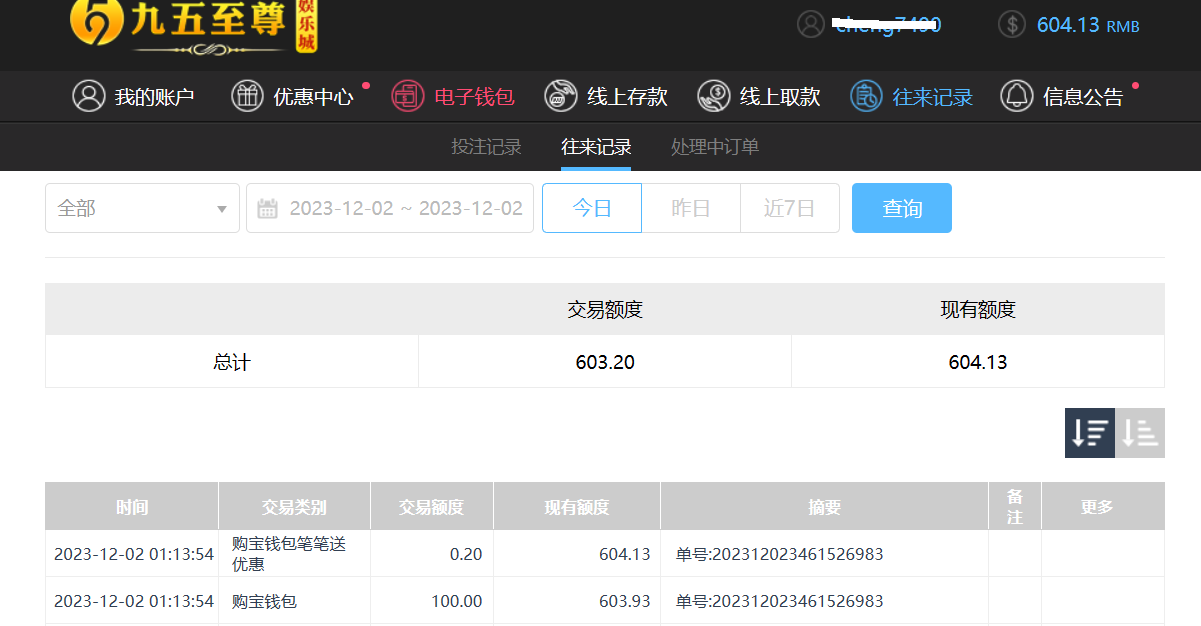
Task: Click the 现有额度 summary header
Action: (978, 310)
